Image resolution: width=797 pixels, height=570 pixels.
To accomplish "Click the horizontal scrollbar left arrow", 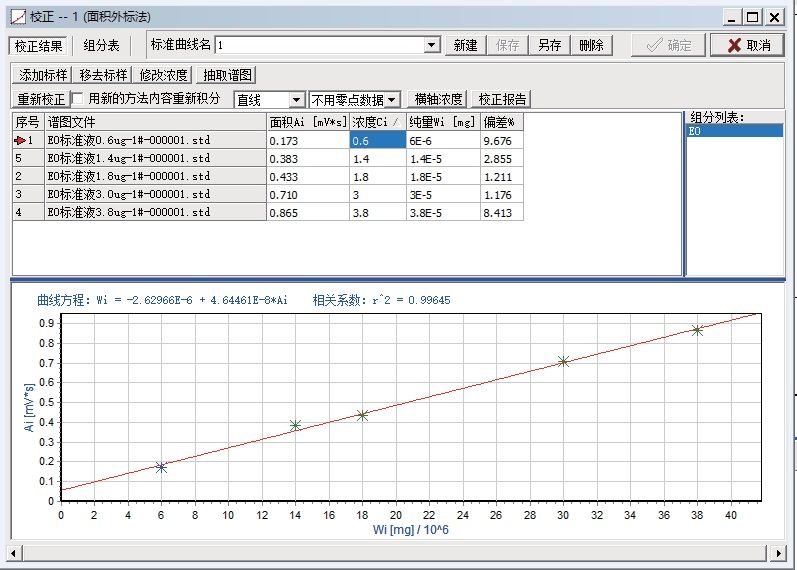I will click(x=13, y=553).
